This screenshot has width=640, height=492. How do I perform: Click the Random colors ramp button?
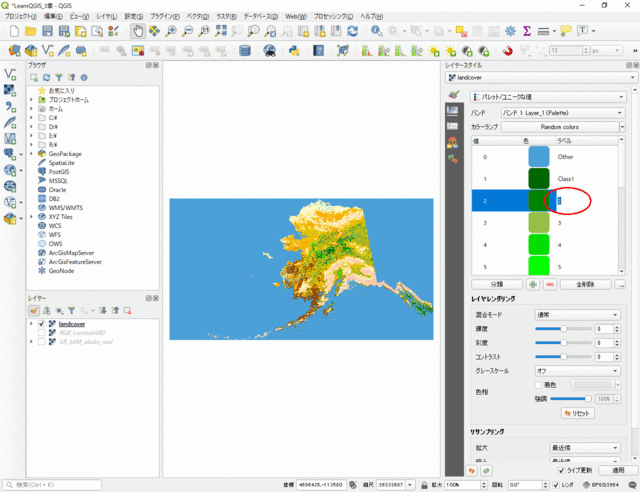(560, 127)
